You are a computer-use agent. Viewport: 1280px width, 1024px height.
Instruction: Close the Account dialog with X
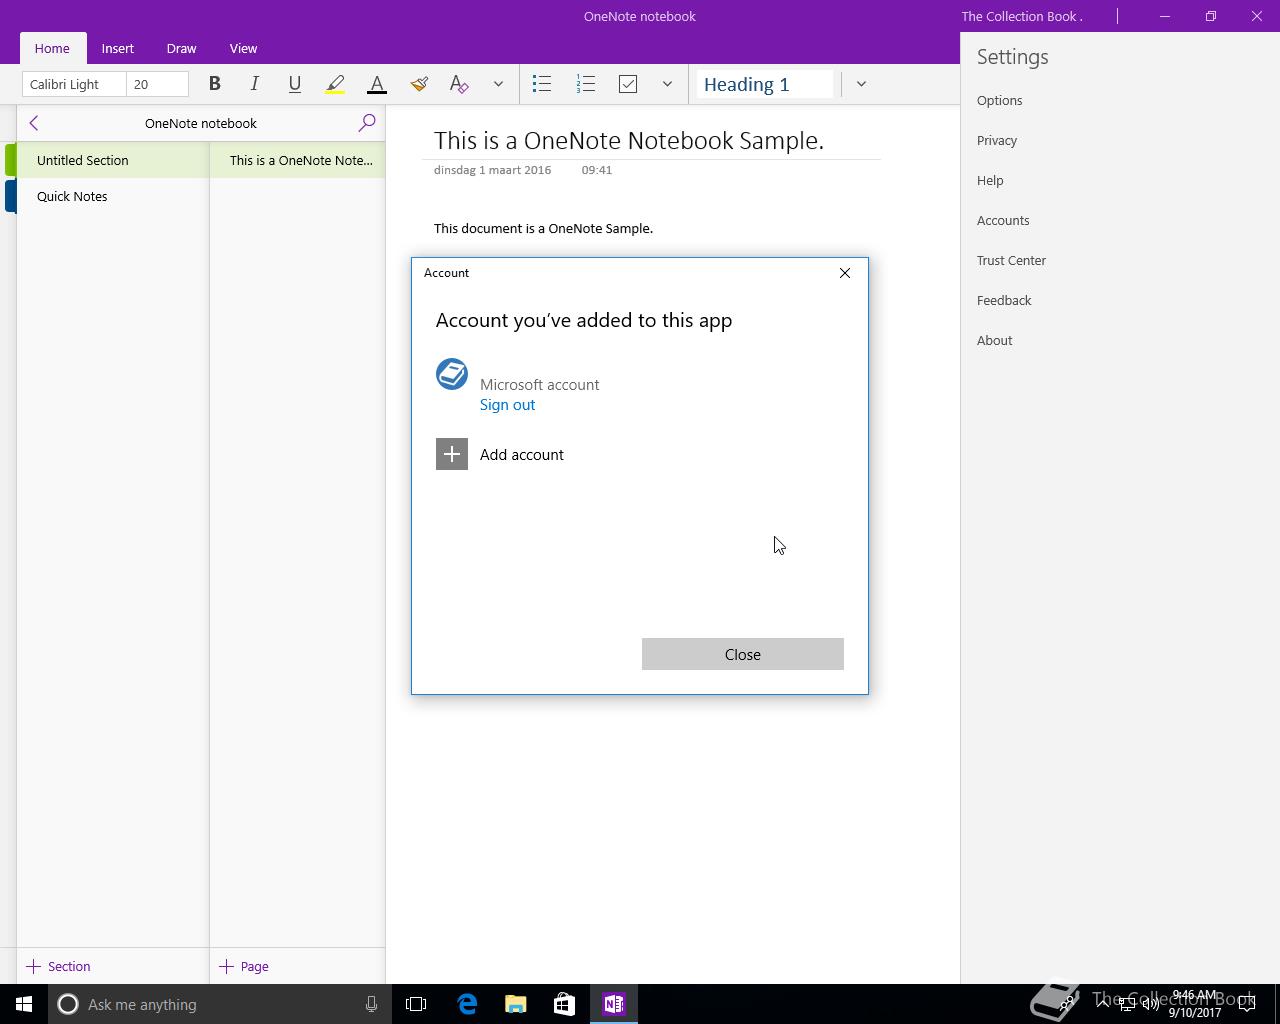pyautogui.click(x=845, y=273)
